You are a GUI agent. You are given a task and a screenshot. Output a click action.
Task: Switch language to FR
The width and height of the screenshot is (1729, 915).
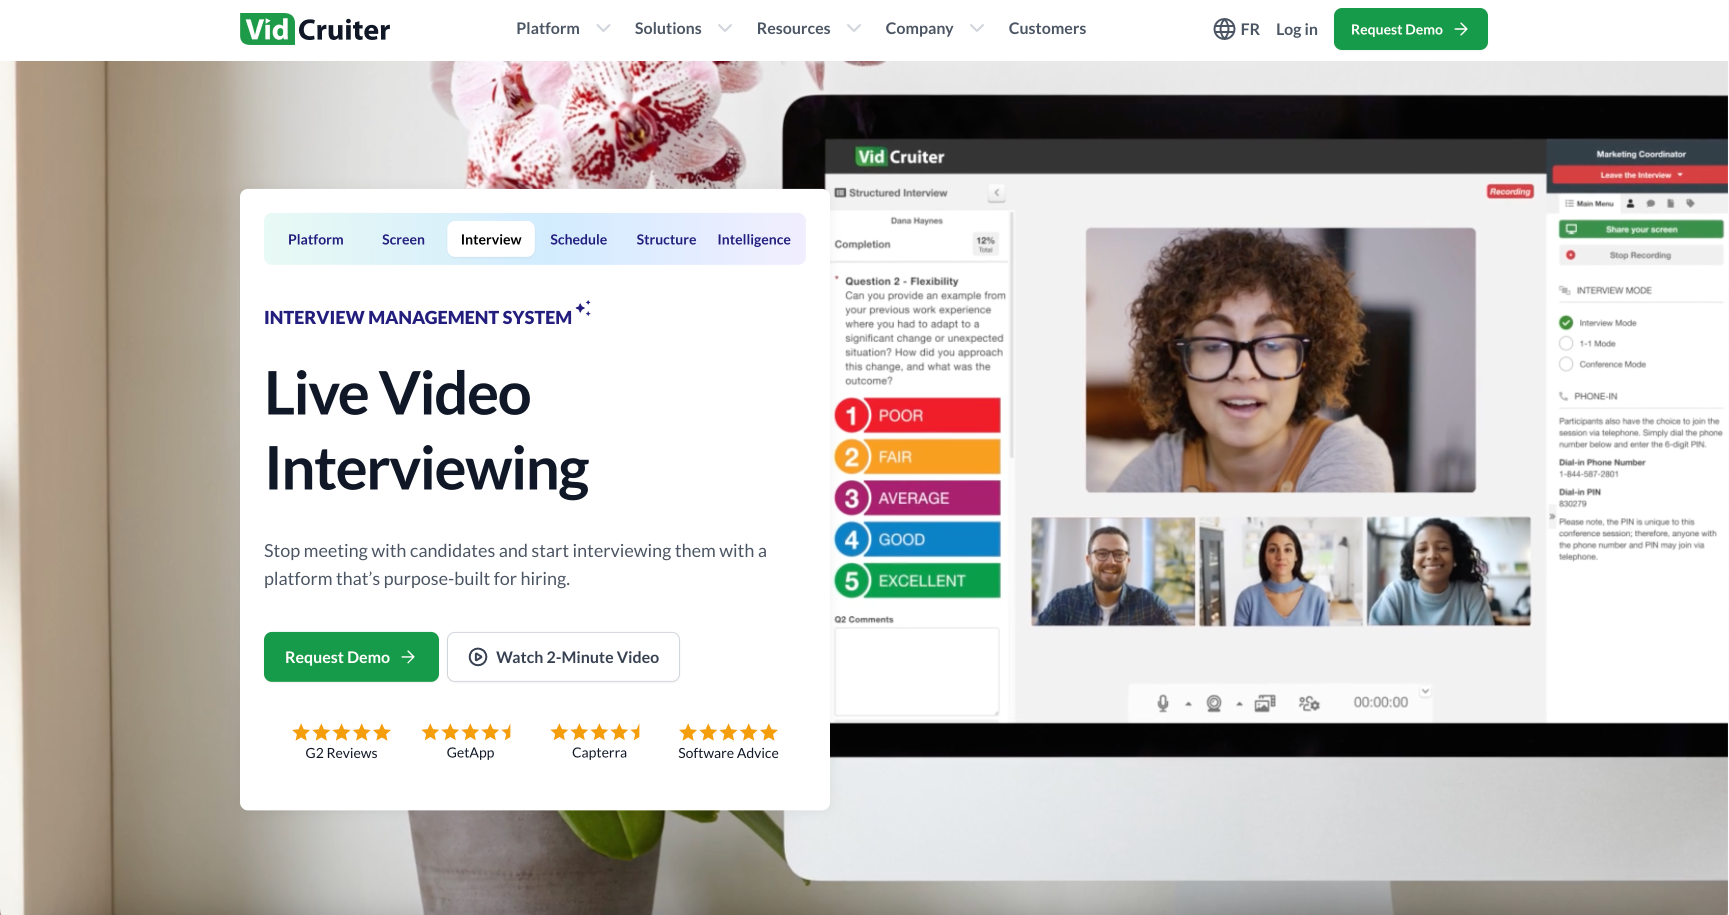pyautogui.click(x=1250, y=29)
